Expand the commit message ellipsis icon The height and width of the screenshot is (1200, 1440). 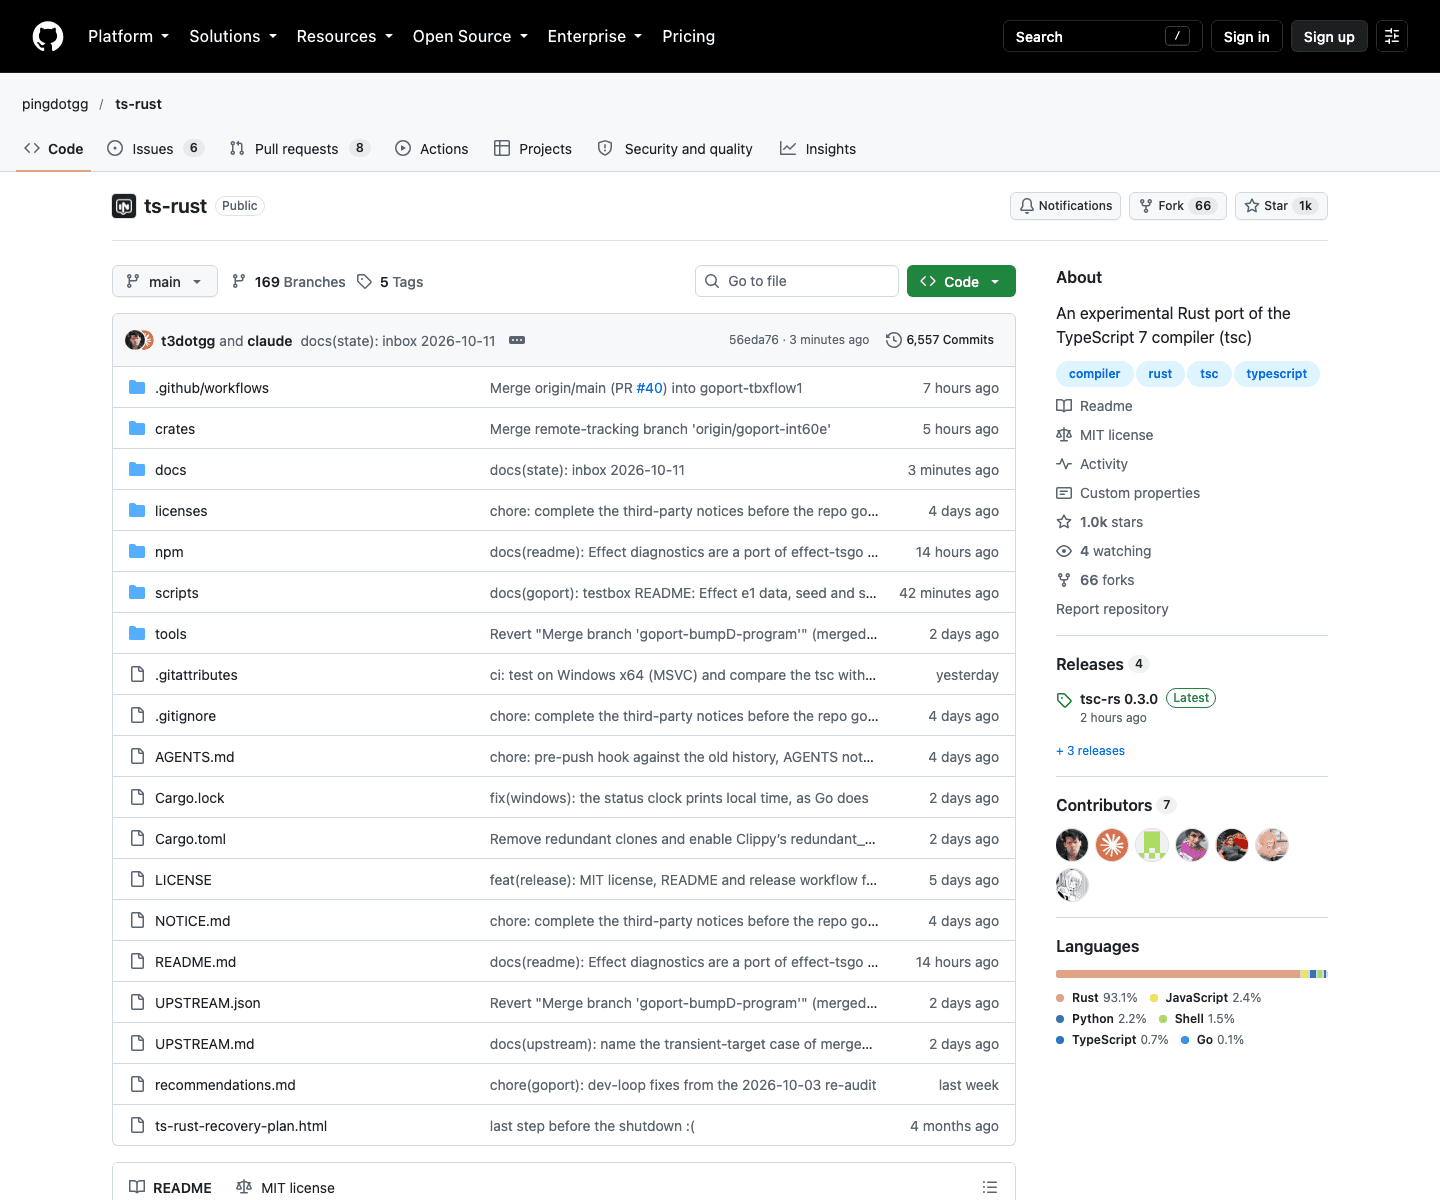(x=517, y=340)
